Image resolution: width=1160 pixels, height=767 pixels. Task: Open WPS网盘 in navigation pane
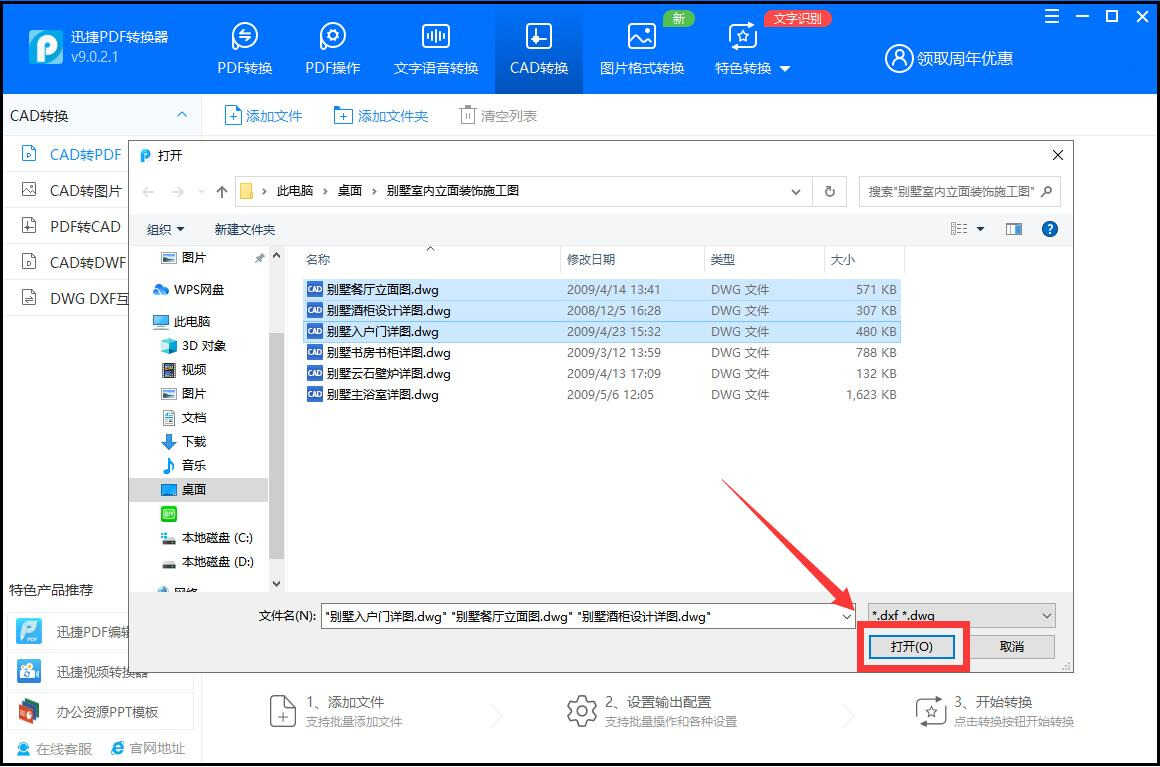(x=188, y=289)
